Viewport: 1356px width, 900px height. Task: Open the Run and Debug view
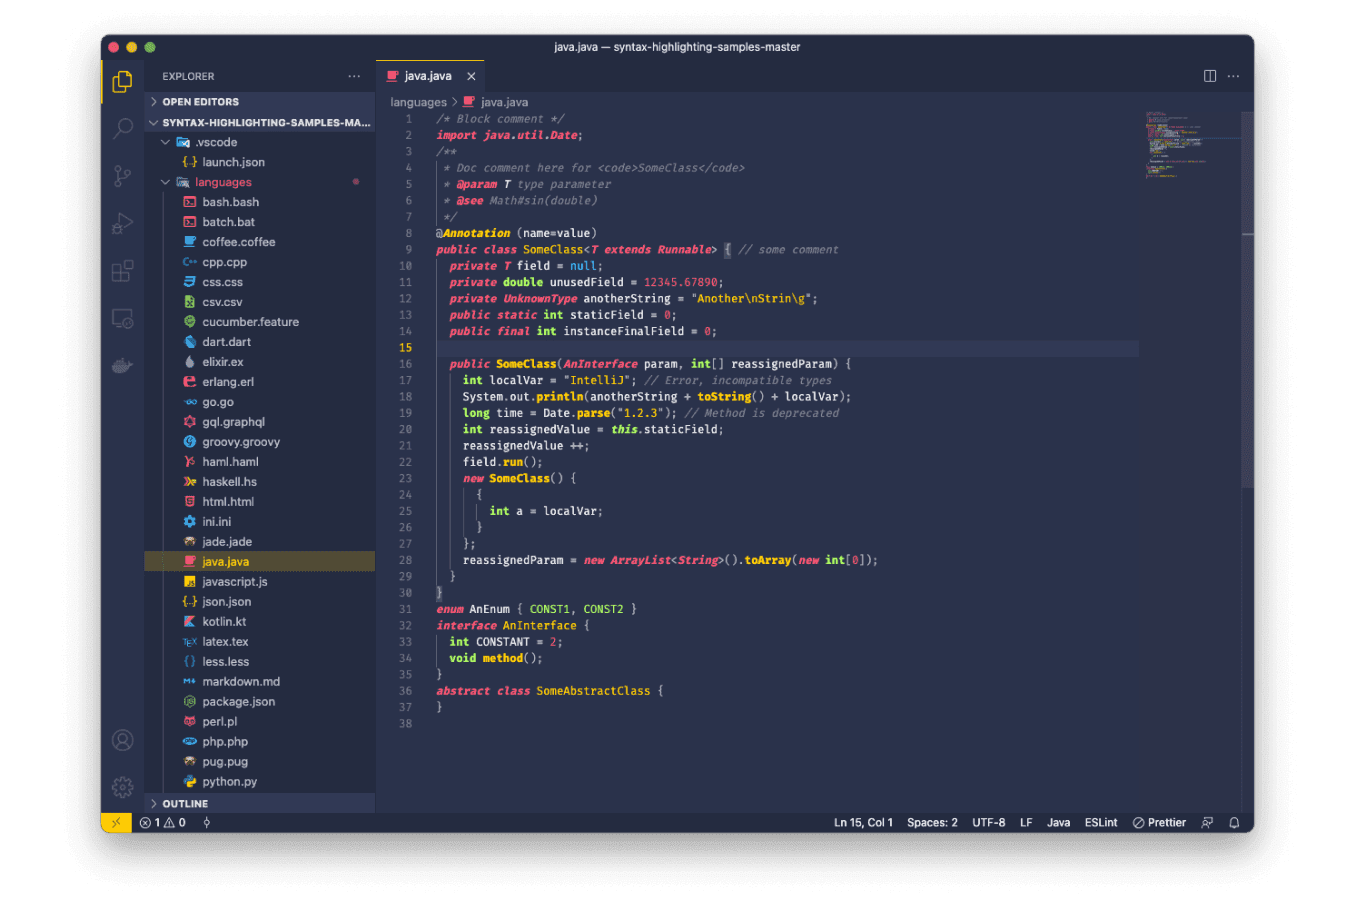[x=122, y=223]
